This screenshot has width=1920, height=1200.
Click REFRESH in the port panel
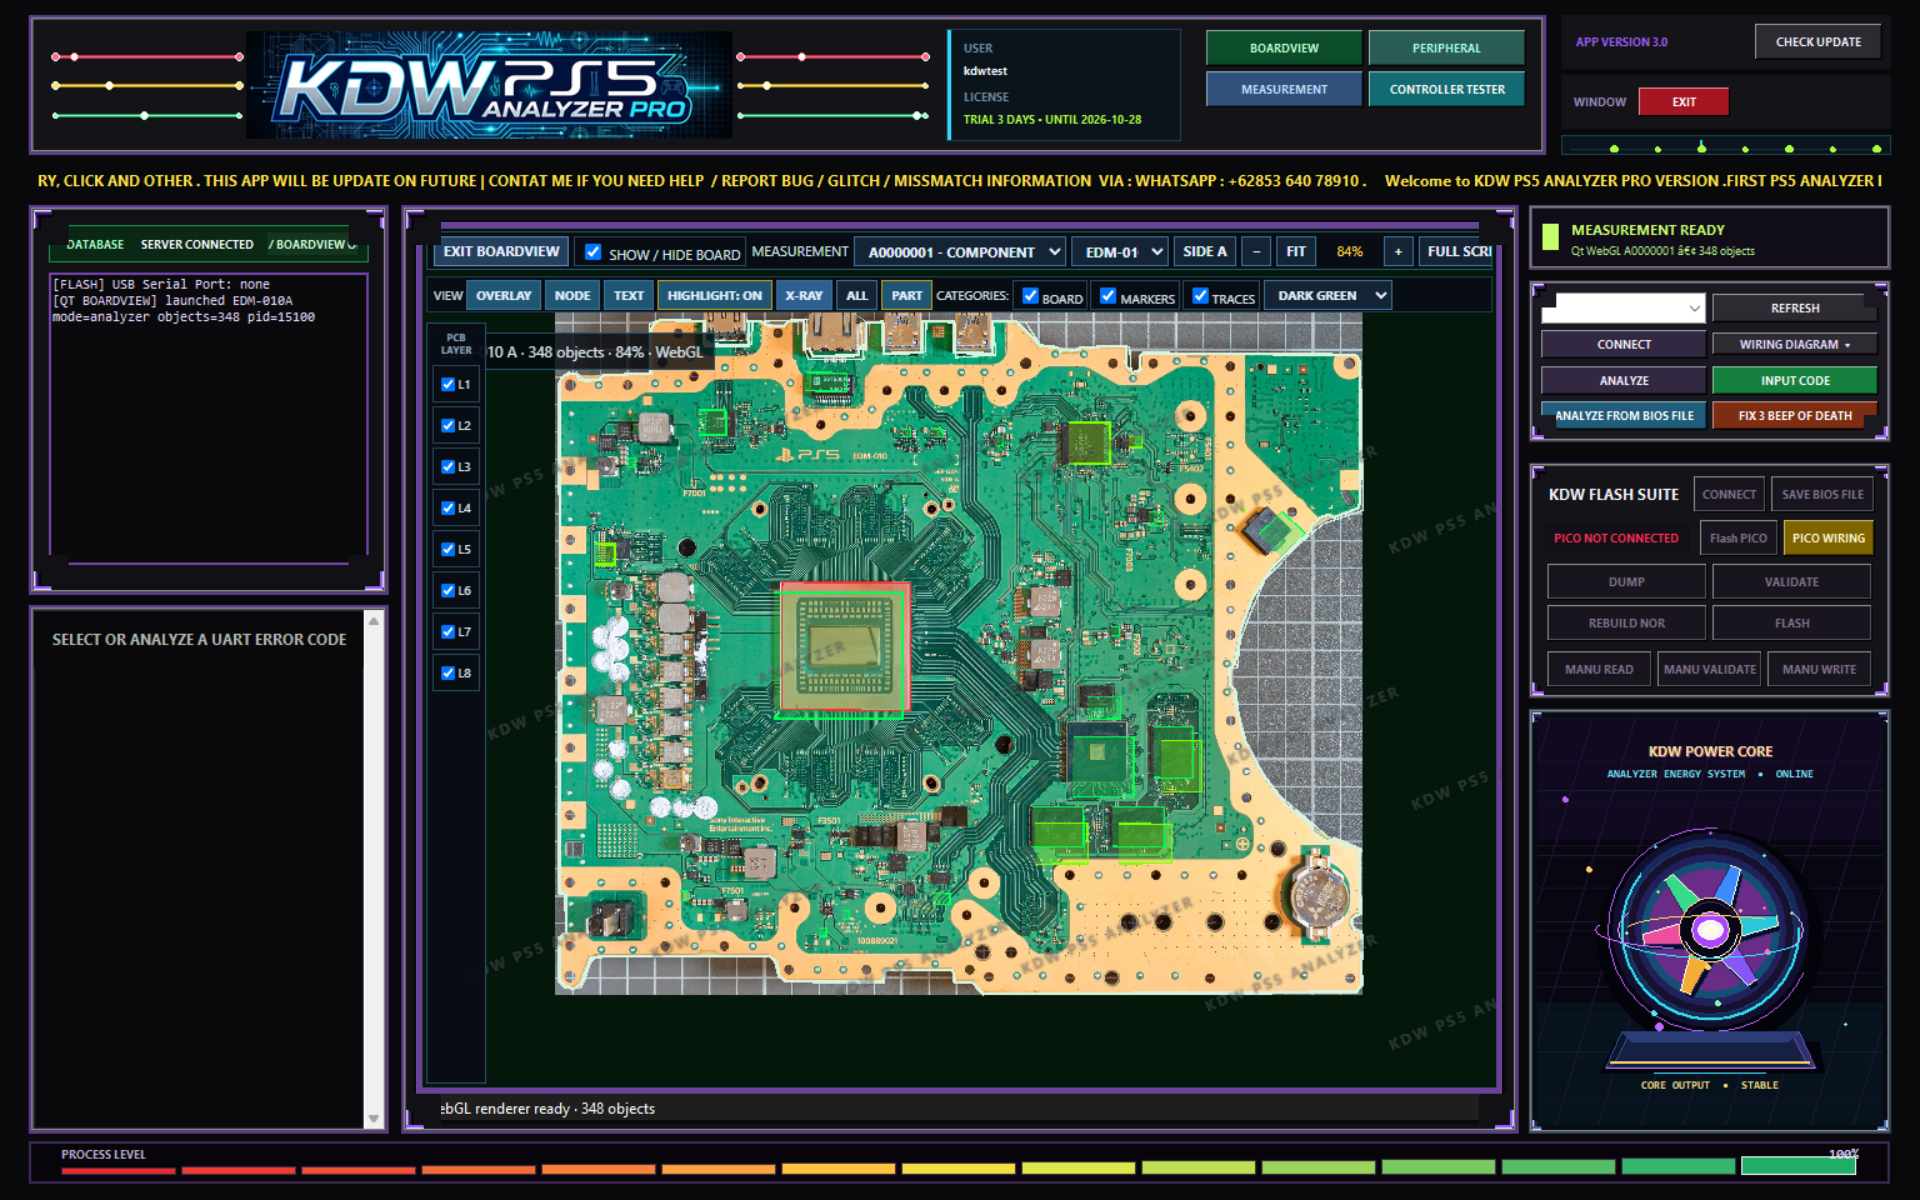(x=1794, y=308)
